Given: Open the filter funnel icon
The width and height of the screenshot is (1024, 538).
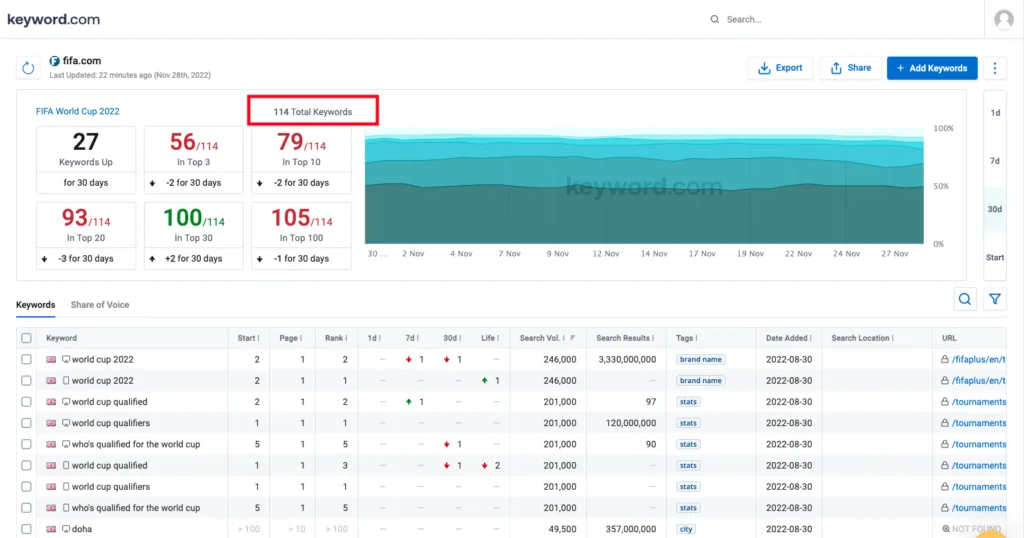Looking at the screenshot, I should [x=995, y=299].
